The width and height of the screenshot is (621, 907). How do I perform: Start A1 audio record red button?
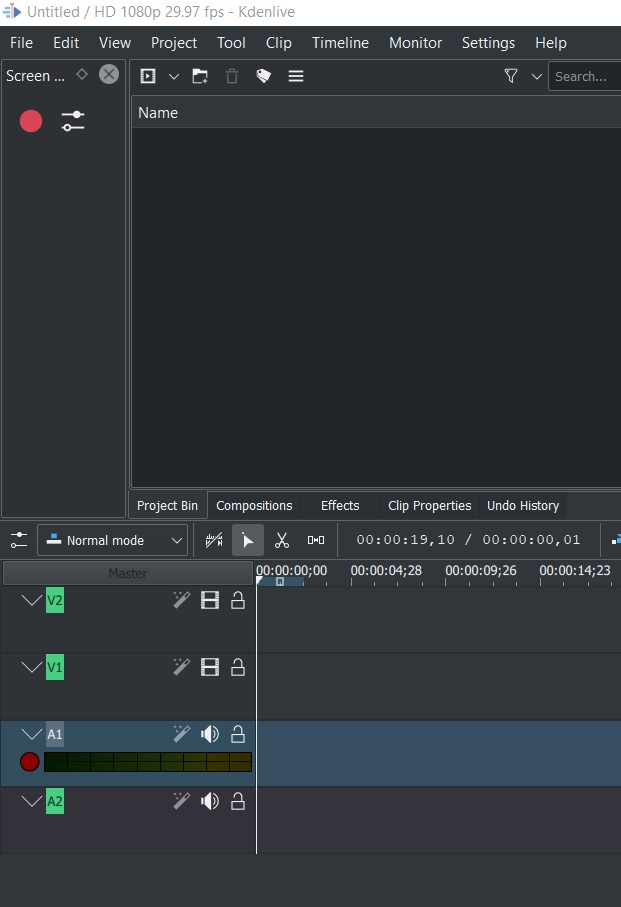(x=29, y=762)
